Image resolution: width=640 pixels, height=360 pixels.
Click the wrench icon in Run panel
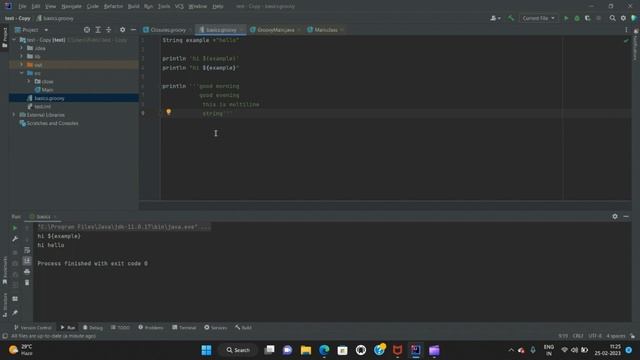[x=15, y=239]
